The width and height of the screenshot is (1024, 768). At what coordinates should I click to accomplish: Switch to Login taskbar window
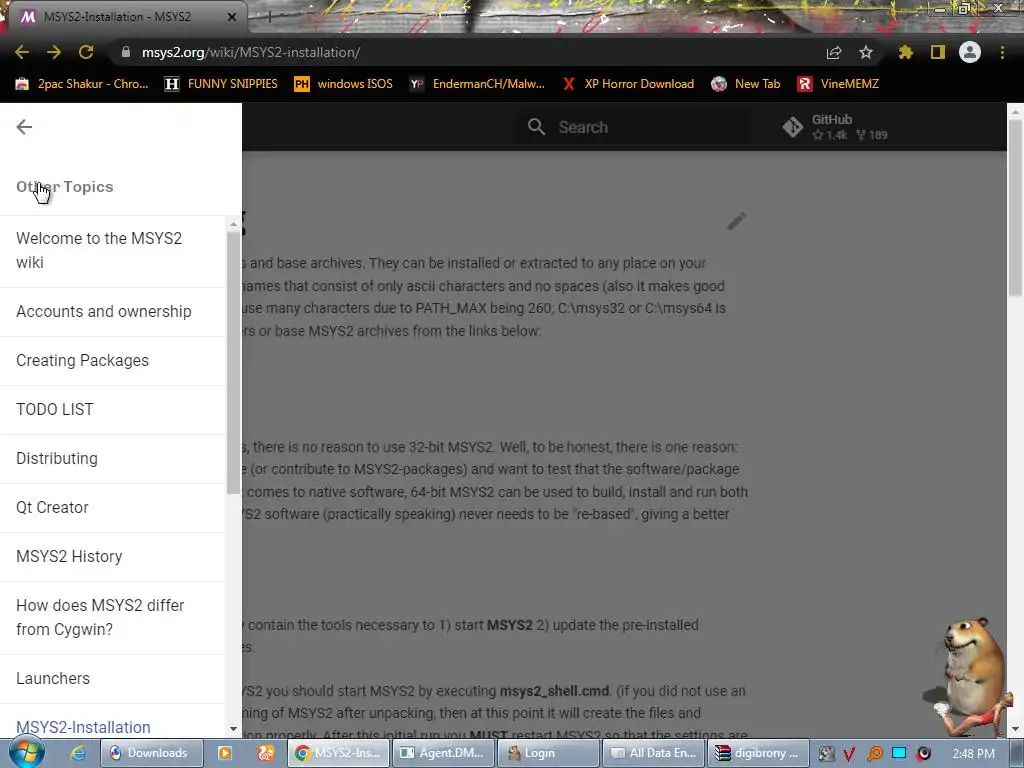[x=548, y=753]
